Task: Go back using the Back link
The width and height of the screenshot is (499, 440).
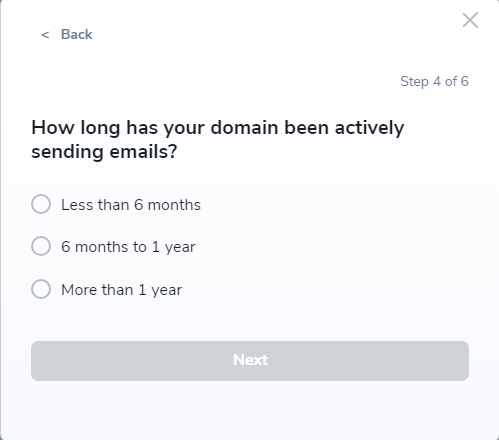Action: 67,34
